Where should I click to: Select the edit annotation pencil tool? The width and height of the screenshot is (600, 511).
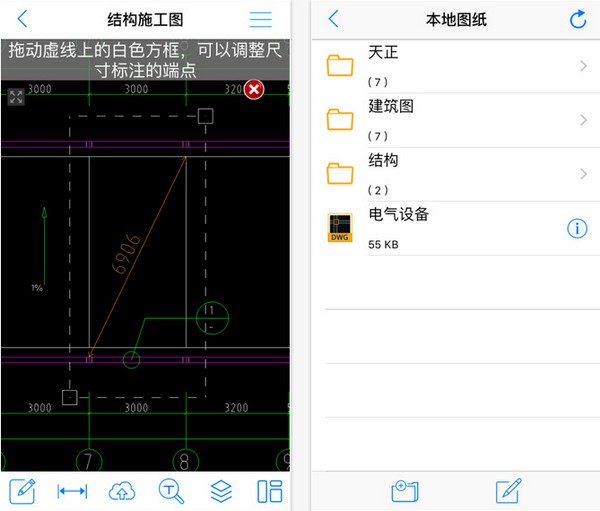pos(23,491)
